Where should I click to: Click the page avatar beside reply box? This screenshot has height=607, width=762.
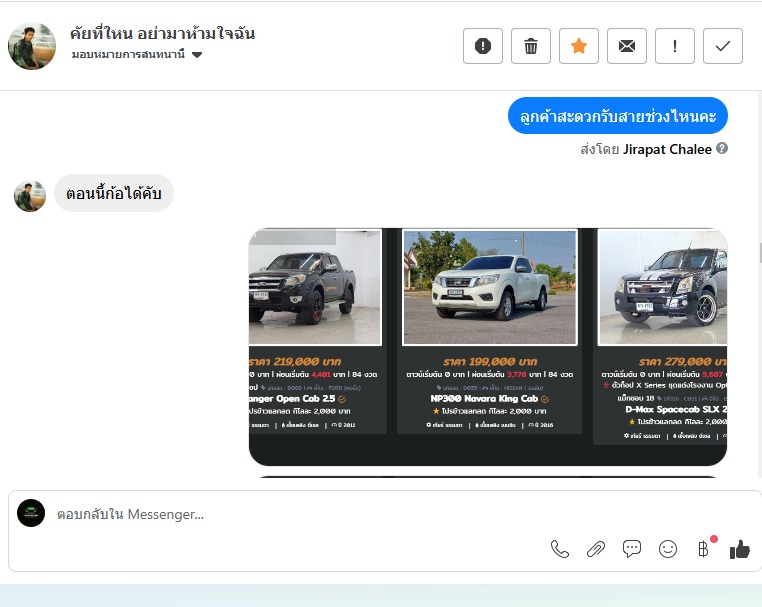31,513
